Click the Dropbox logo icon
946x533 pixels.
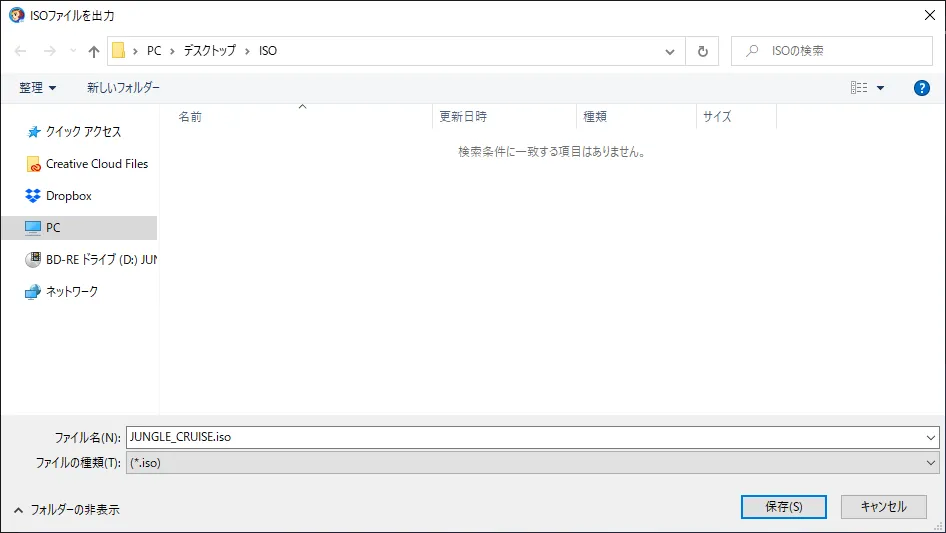[x=33, y=196]
